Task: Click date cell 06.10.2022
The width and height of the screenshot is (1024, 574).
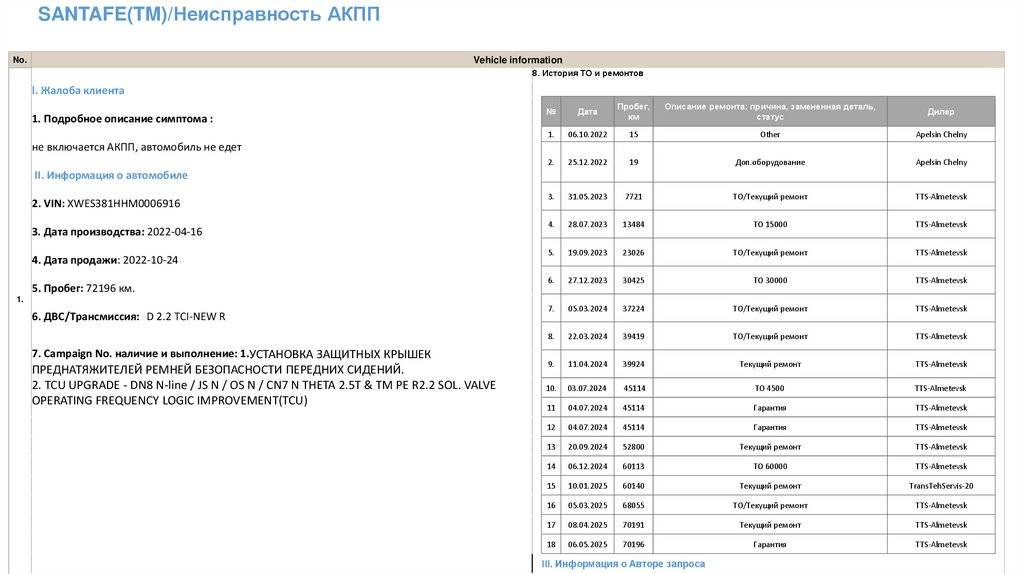Action: [587, 135]
